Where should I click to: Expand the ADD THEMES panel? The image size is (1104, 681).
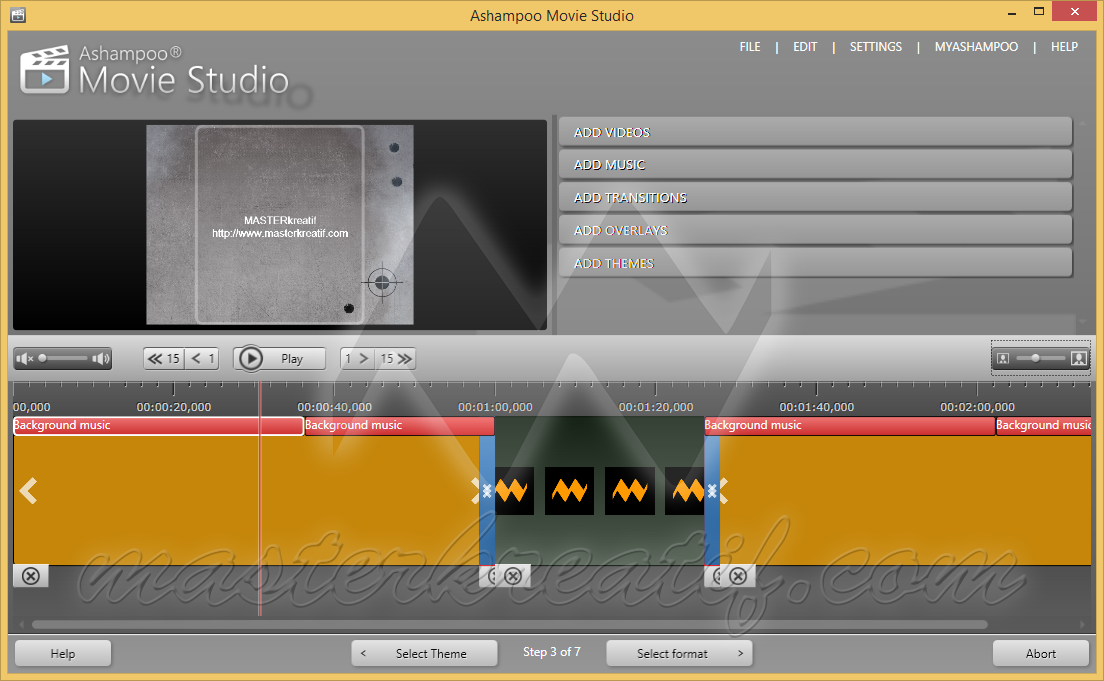(x=815, y=263)
